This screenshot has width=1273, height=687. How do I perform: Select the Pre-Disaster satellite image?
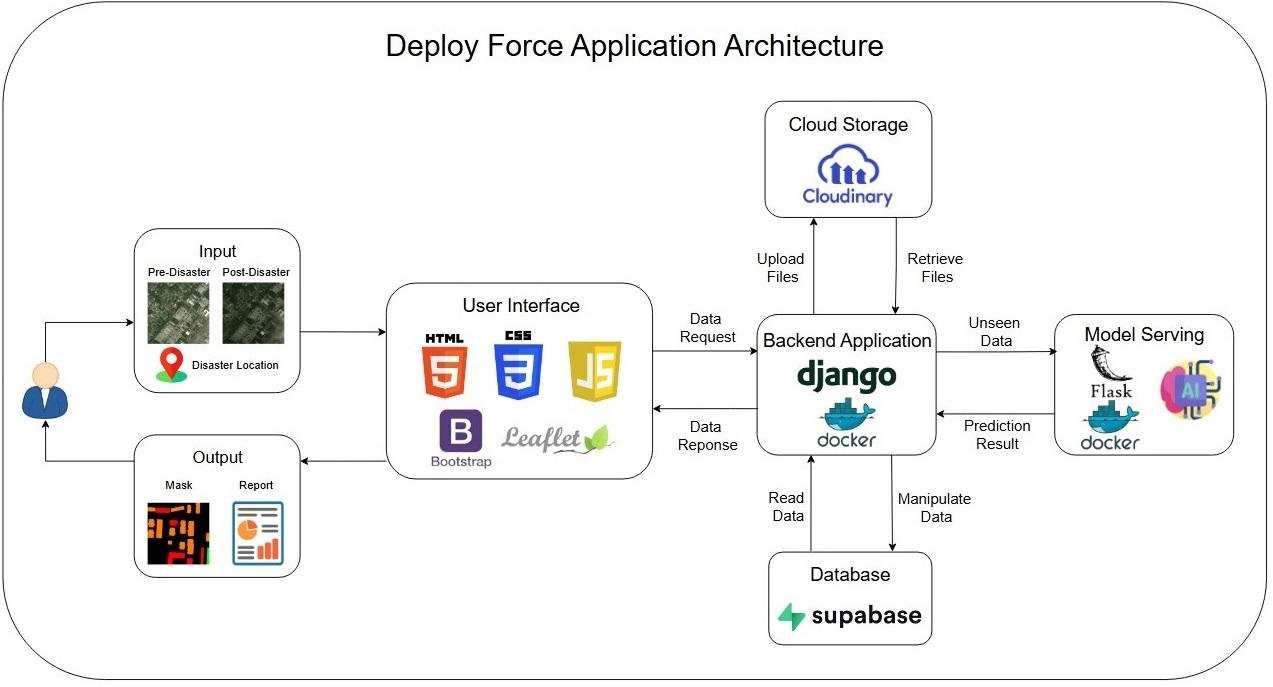point(178,313)
